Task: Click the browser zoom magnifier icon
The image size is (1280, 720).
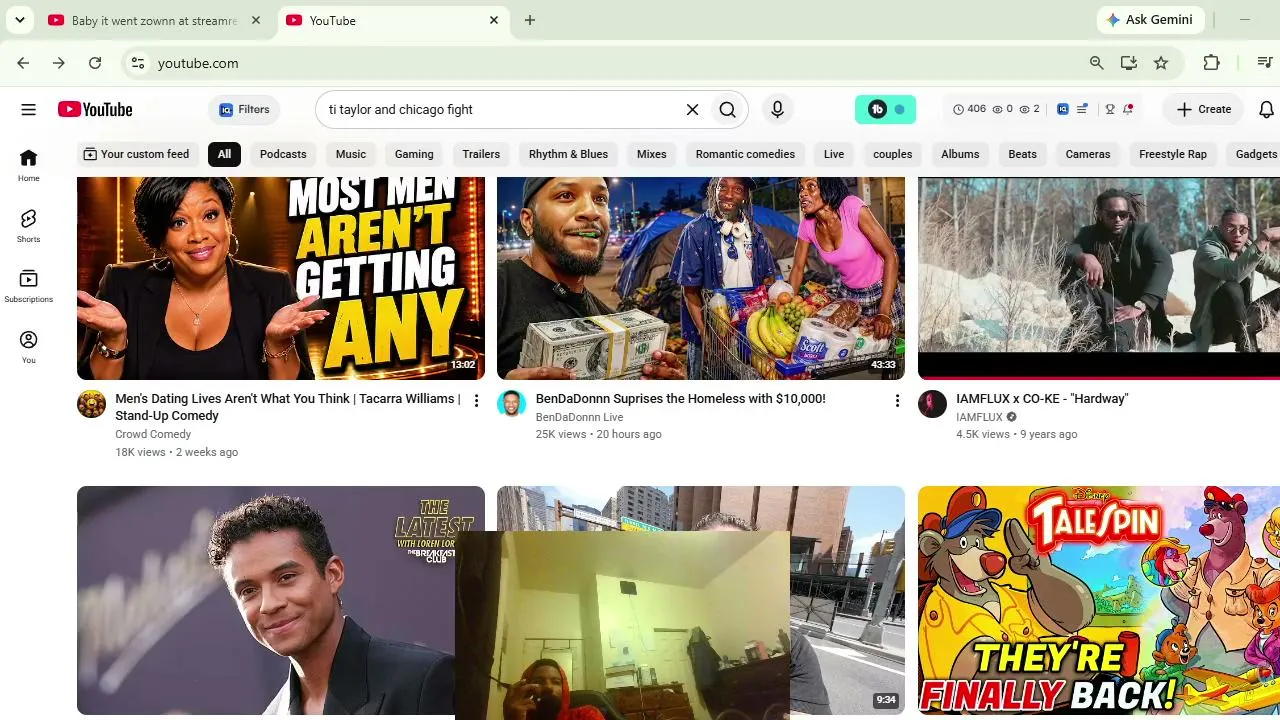Action: tap(1097, 63)
